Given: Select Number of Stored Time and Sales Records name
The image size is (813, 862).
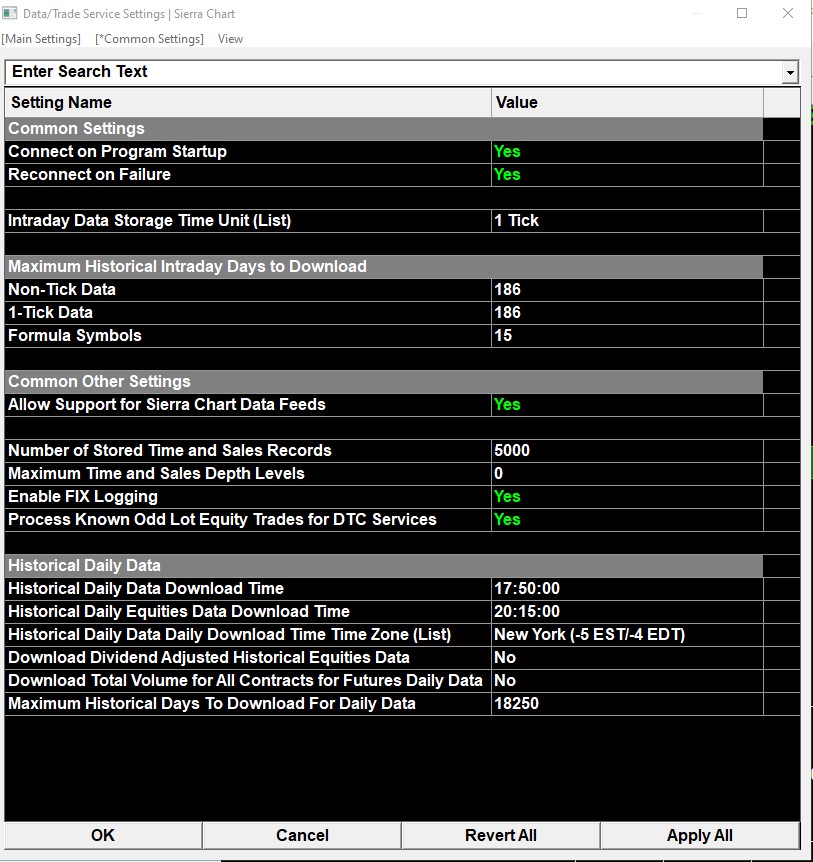Looking at the screenshot, I should point(248,451).
